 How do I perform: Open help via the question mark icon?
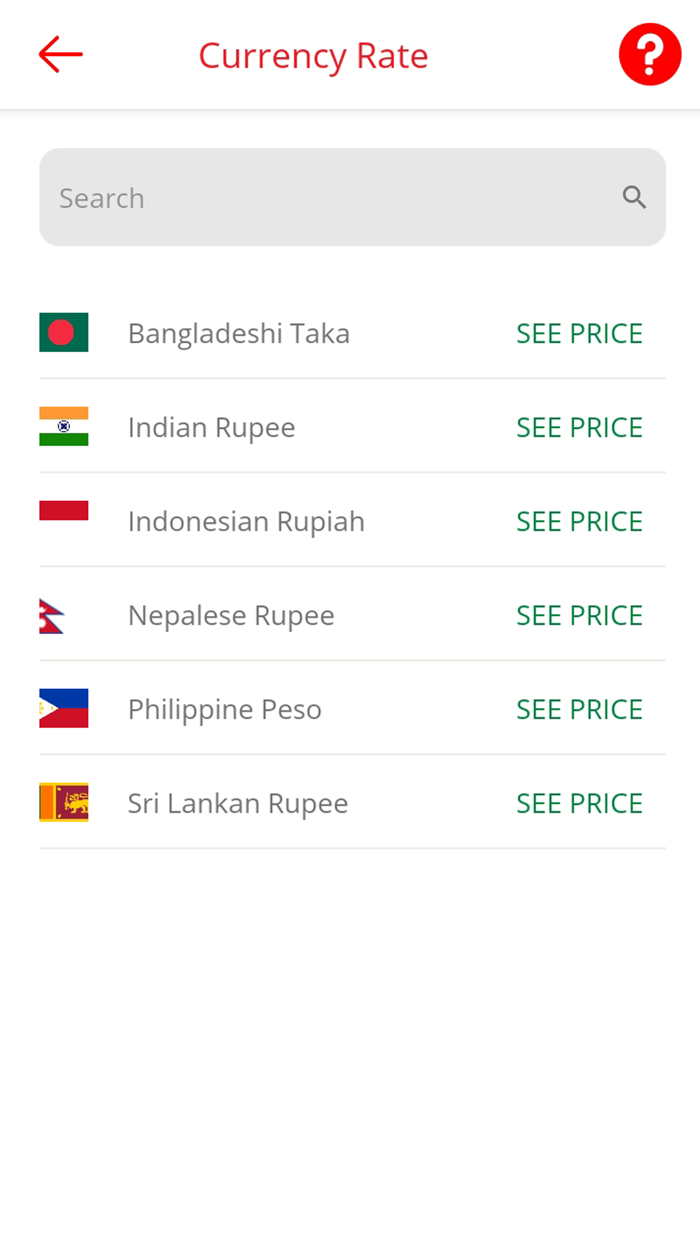pyautogui.click(x=649, y=54)
